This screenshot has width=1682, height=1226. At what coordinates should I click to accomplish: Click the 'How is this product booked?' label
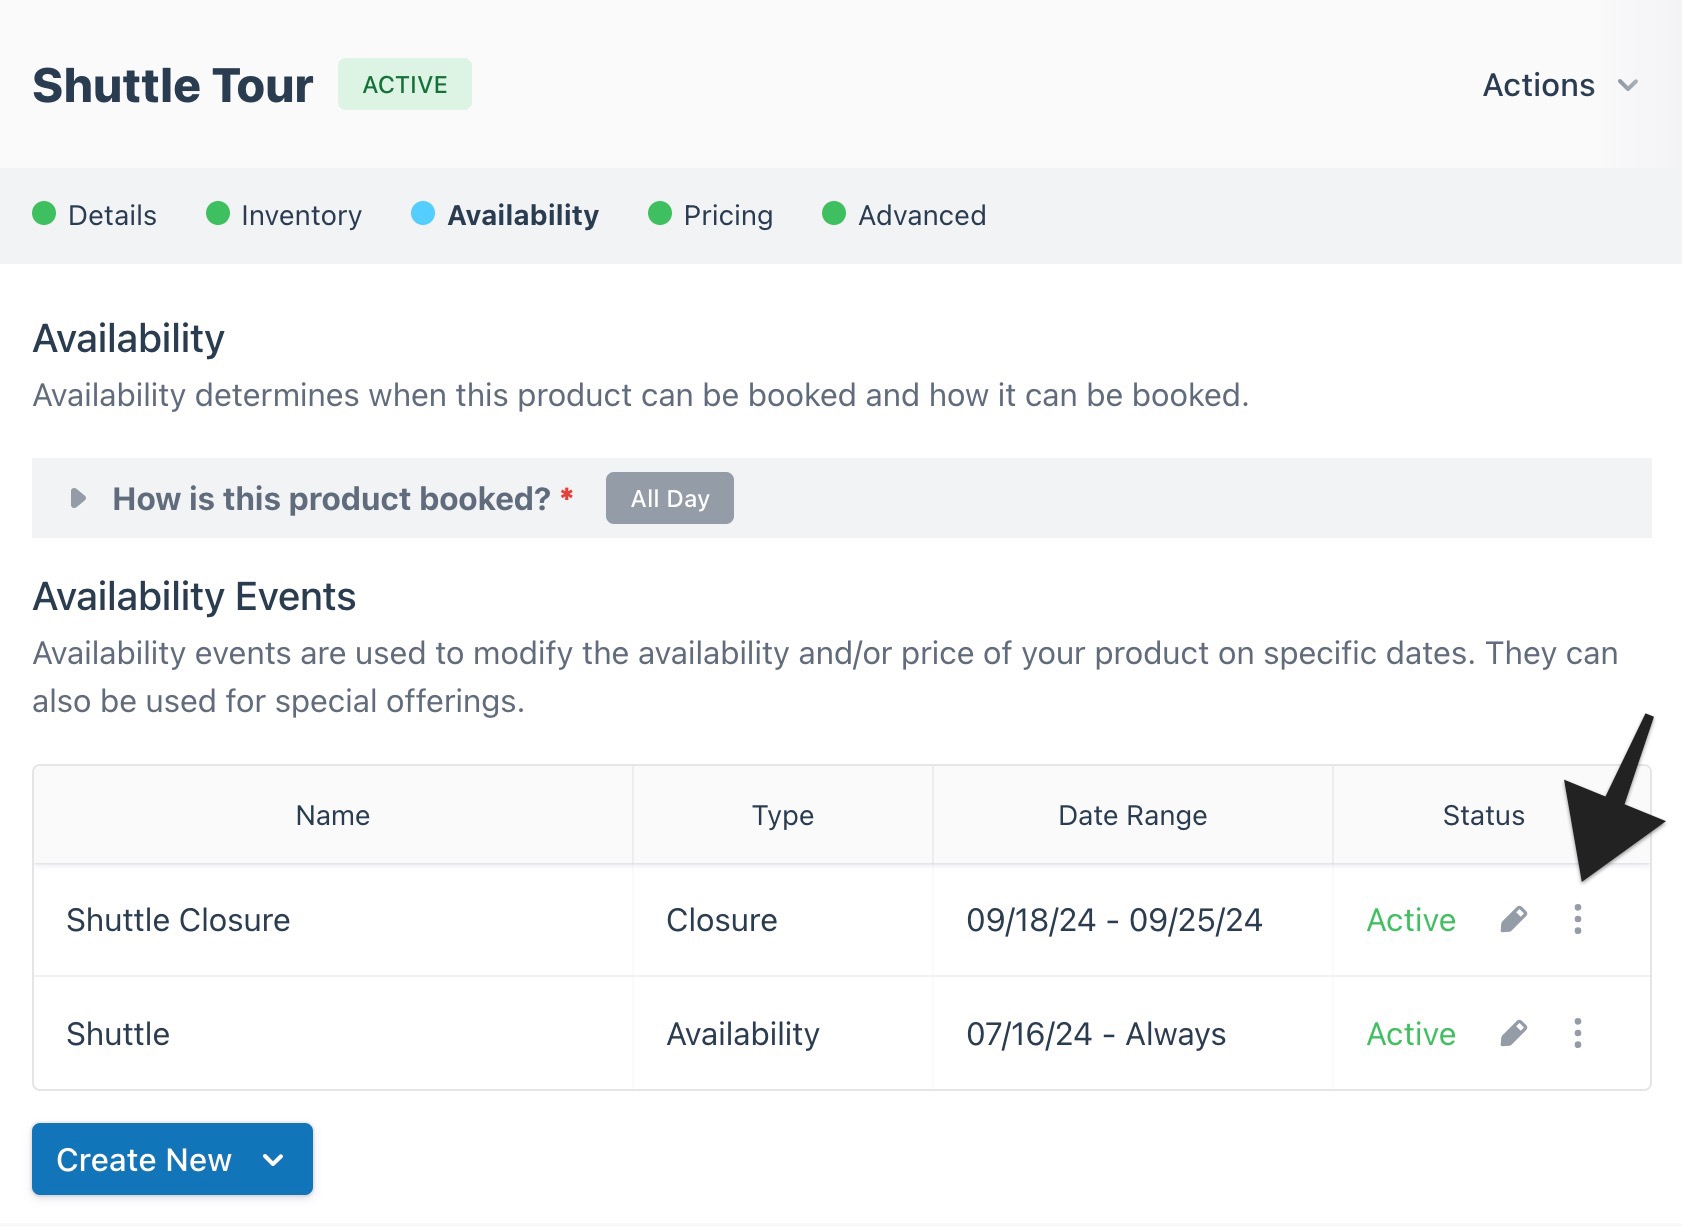pos(331,498)
